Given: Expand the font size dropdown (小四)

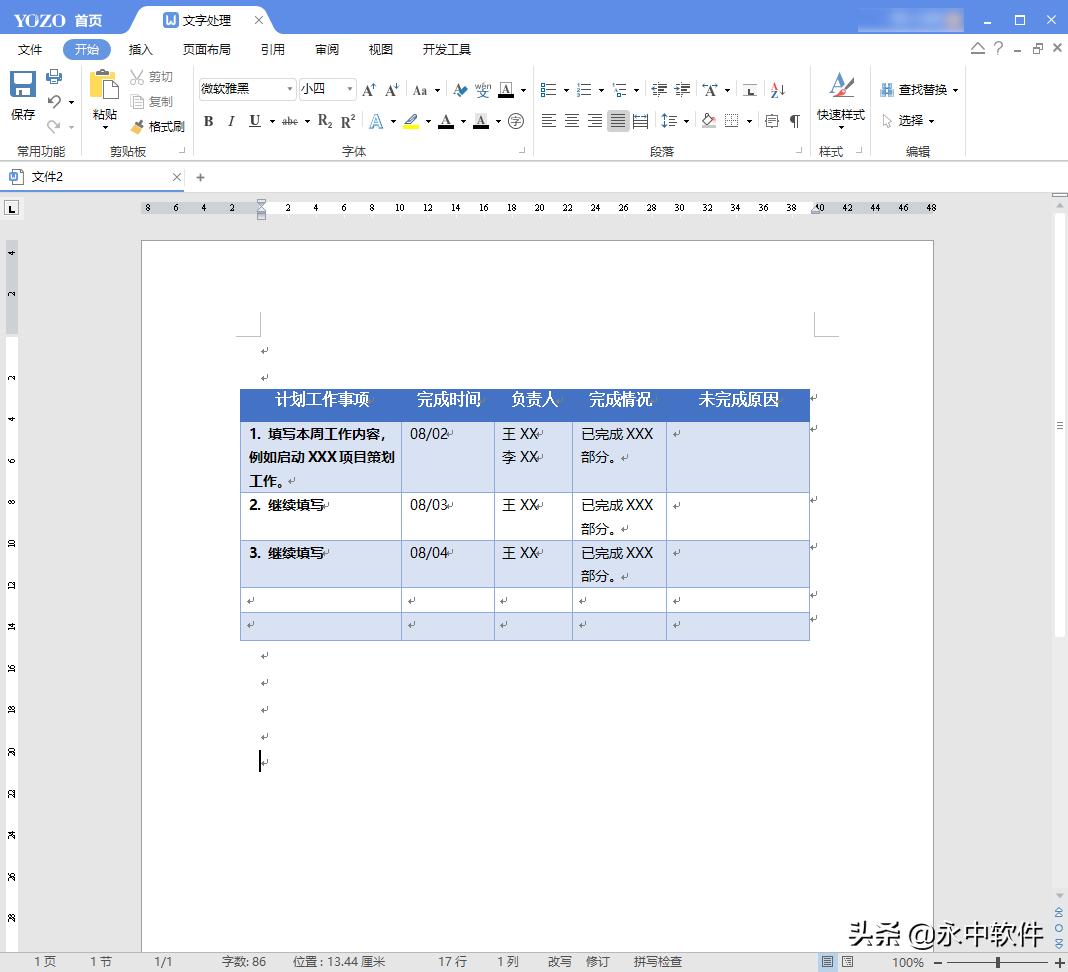Looking at the screenshot, I should point(350,90).
